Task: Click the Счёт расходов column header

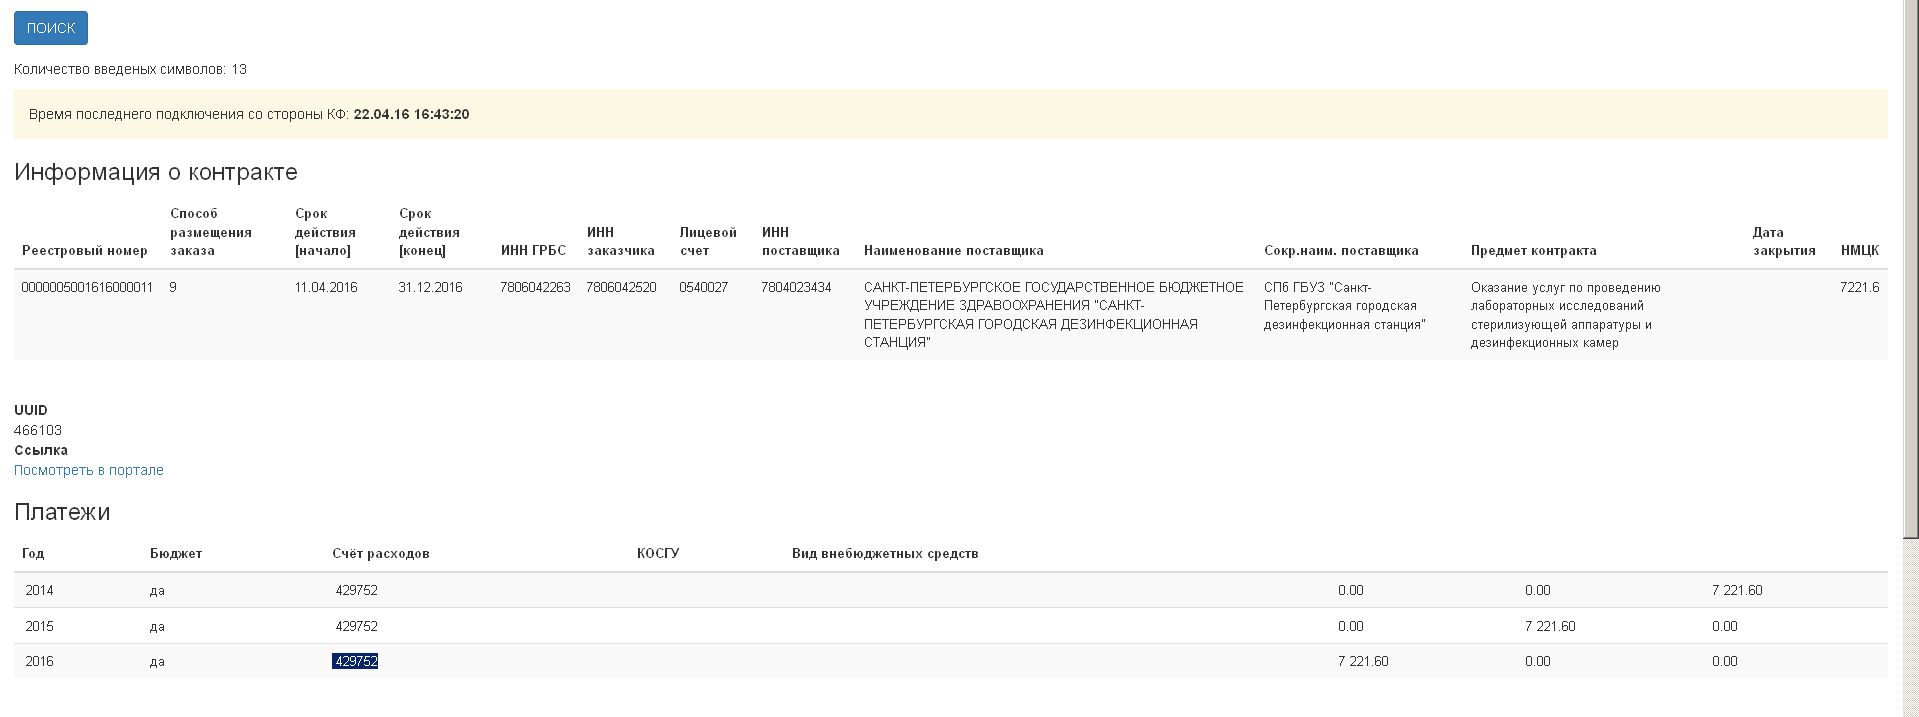Action: 380,553
